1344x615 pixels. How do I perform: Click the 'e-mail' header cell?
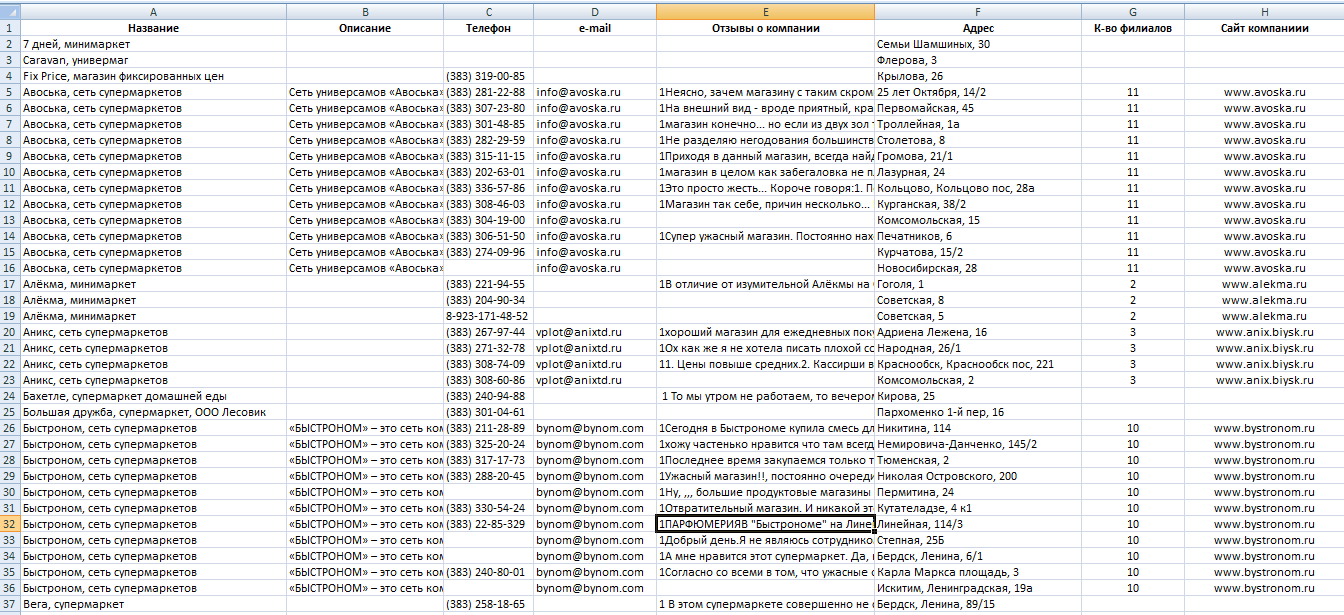pos(595,28)
